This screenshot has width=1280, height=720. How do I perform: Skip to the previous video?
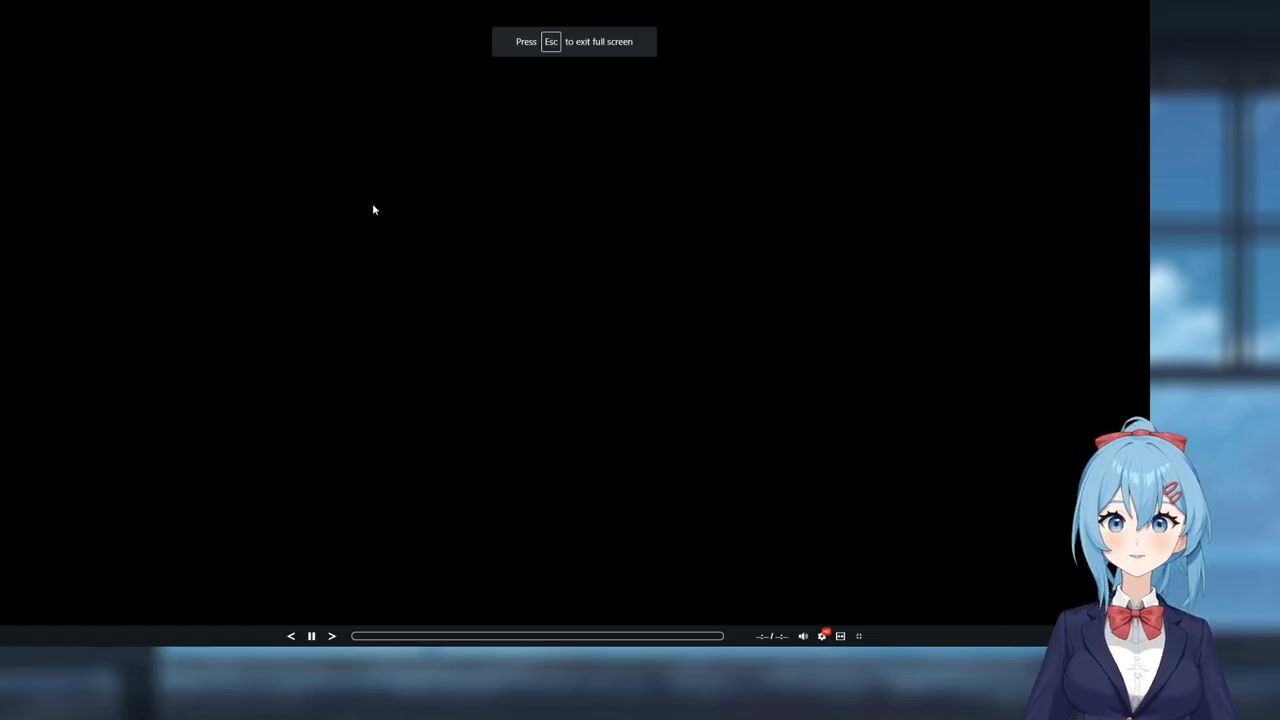coord(291,636)
